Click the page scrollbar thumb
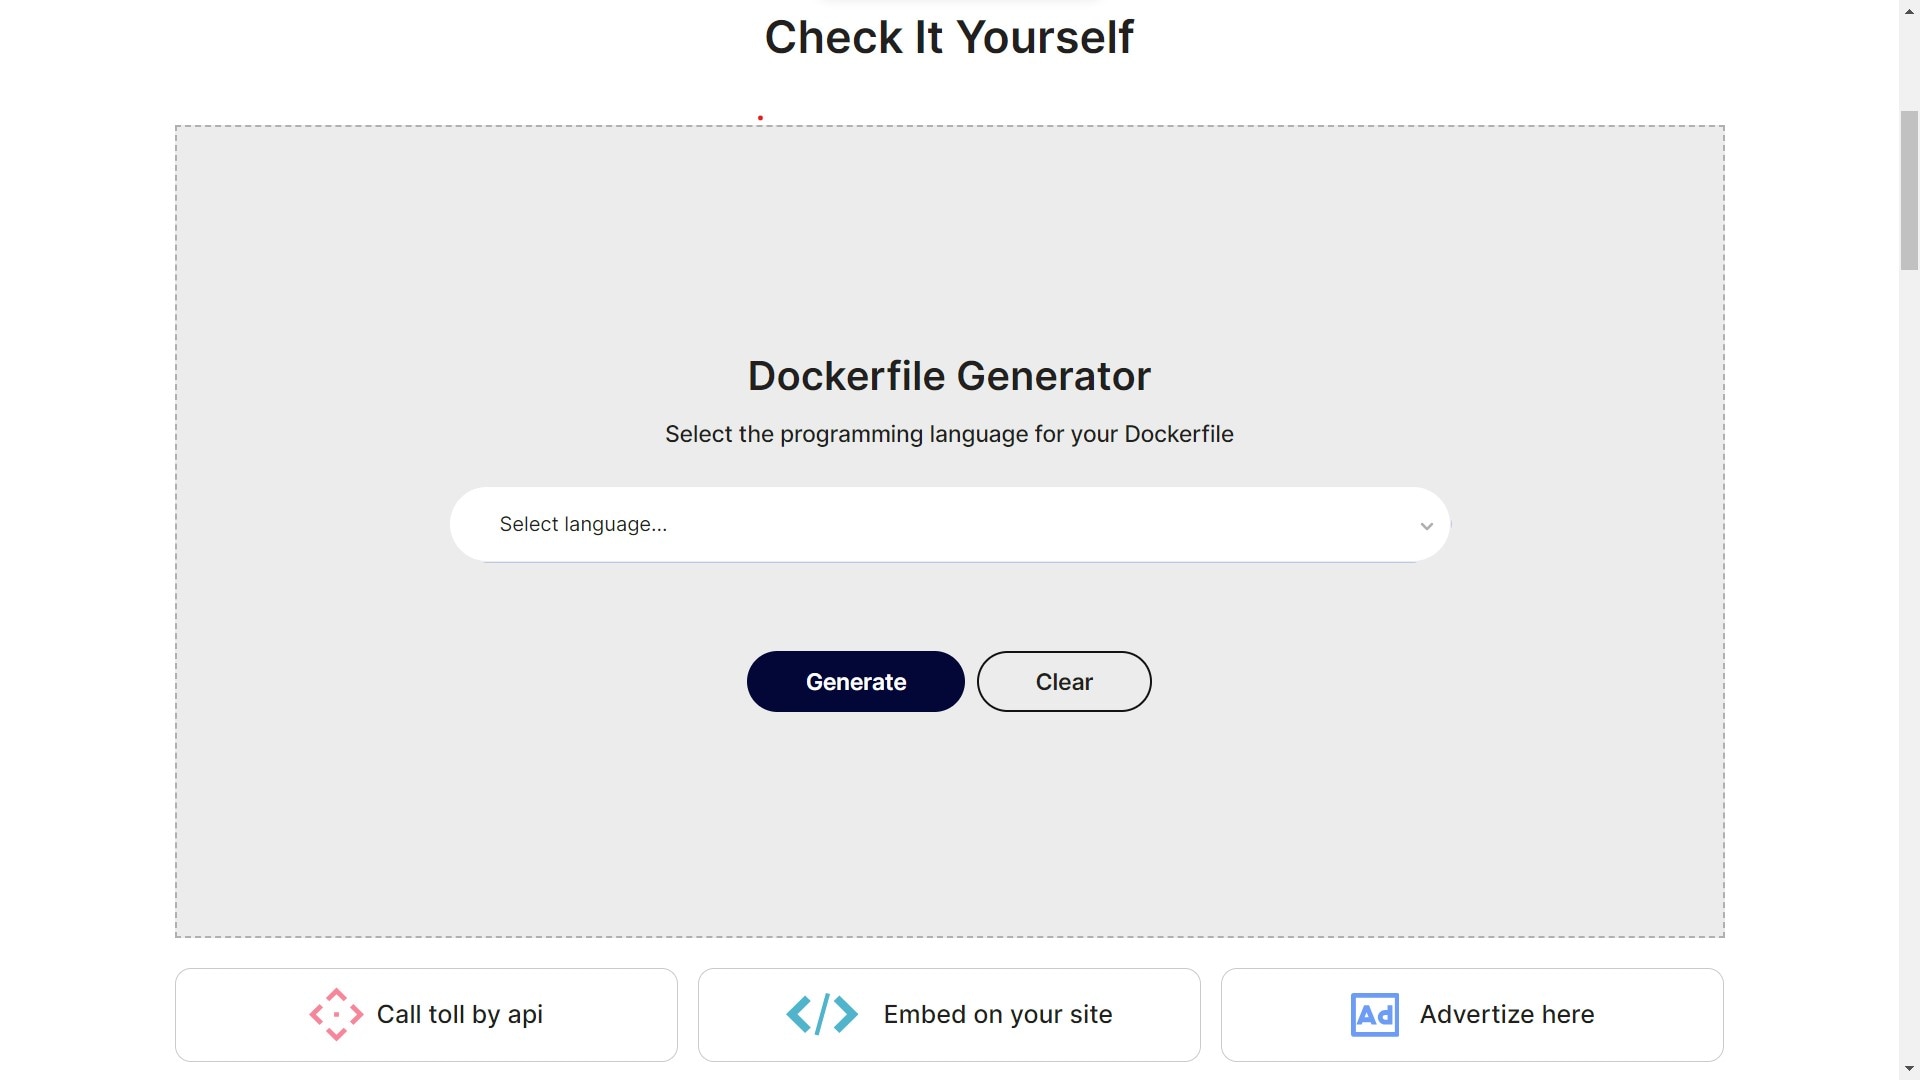This screenshot has width=1920, height=1080. [x=1909, y=190]
